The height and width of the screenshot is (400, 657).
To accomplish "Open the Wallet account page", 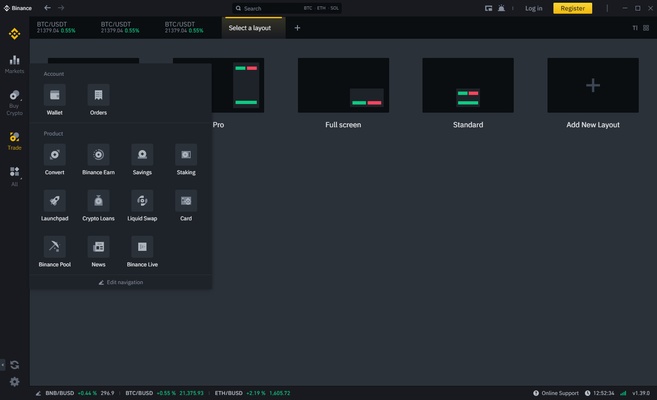I will point(54,100).
